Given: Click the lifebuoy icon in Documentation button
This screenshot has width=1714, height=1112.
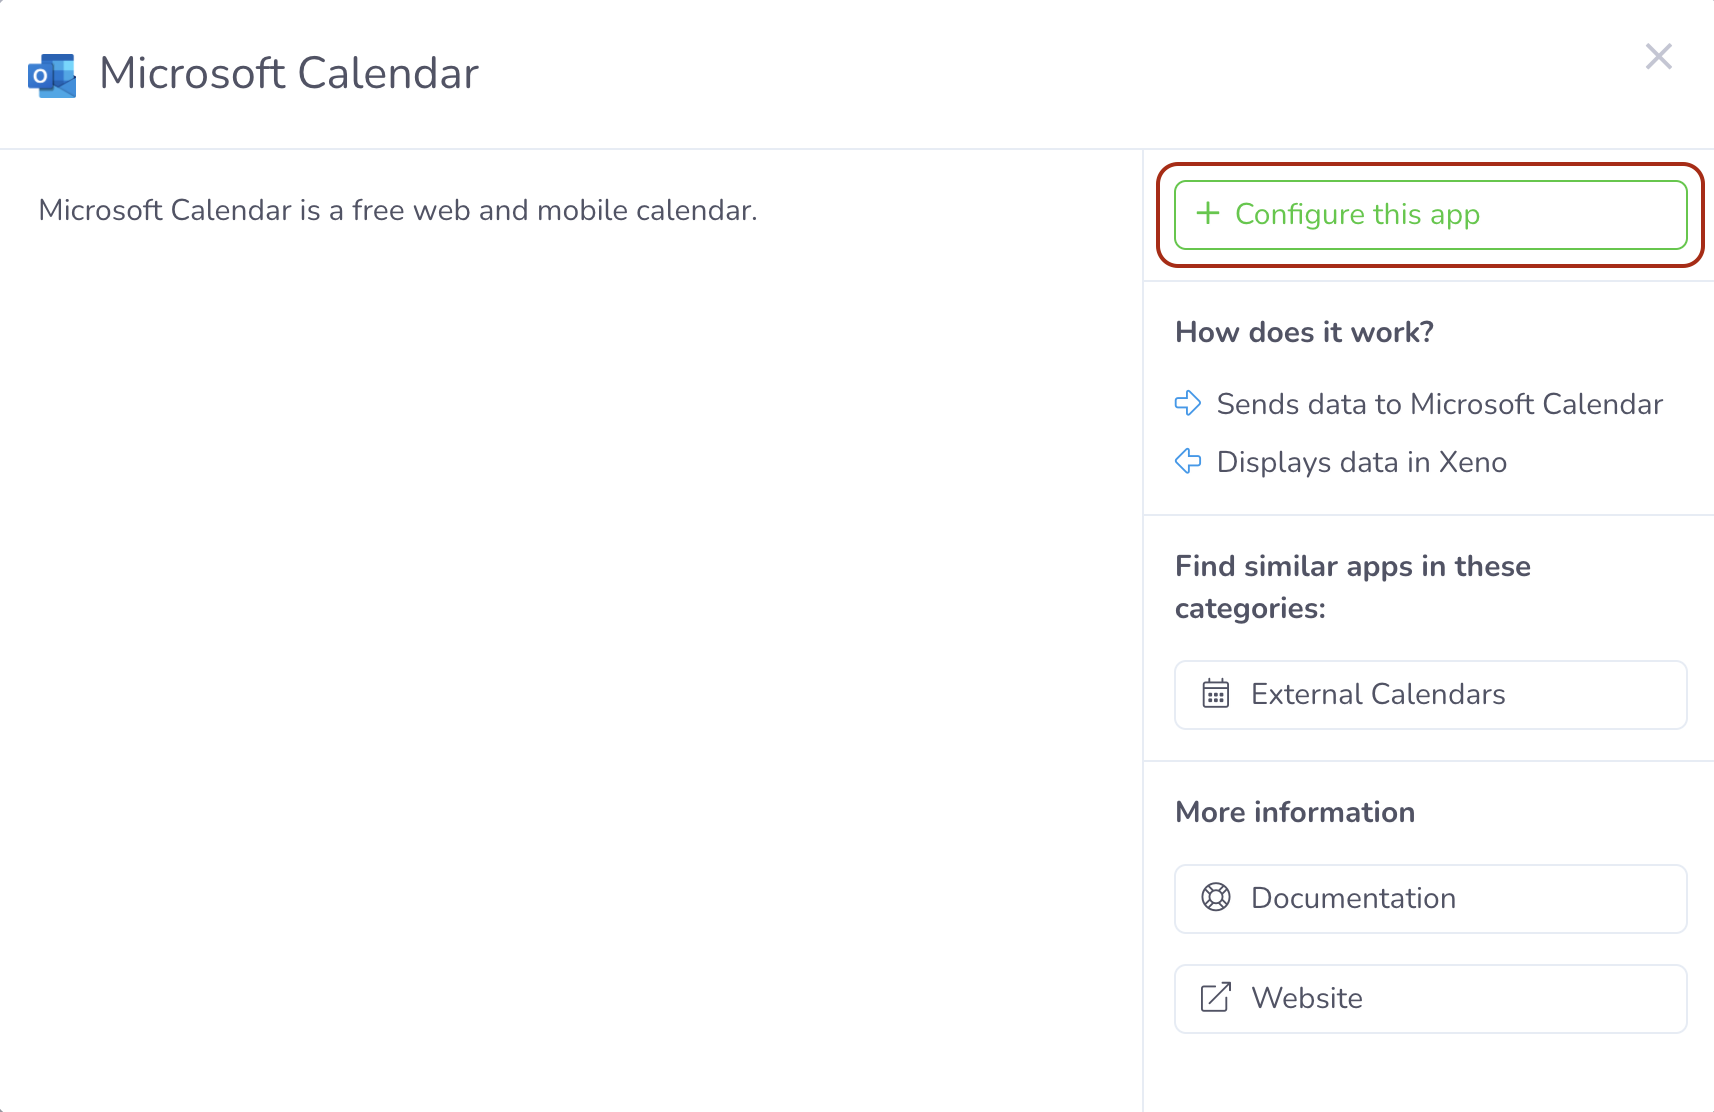Looking at the screenshot, I should 1216,898.
